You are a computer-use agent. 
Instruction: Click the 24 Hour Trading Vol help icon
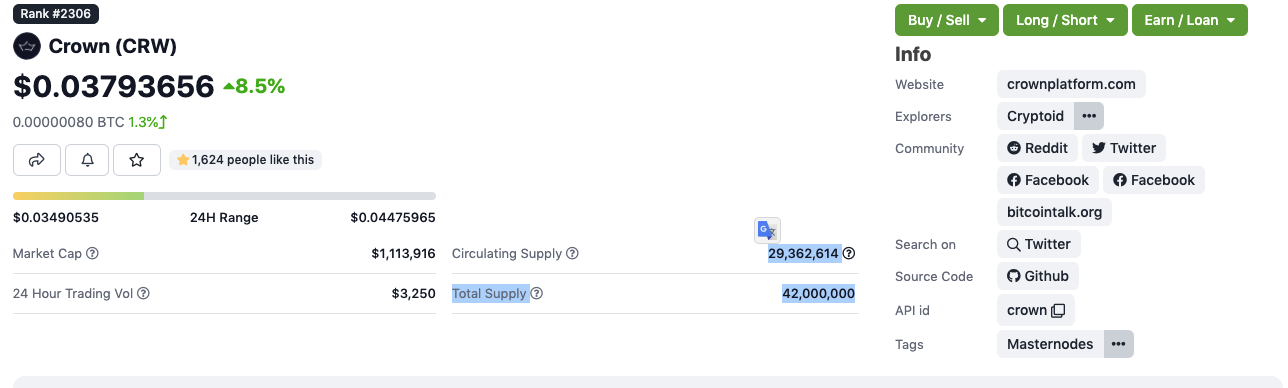pyautogui.click(x=143, y=294)
